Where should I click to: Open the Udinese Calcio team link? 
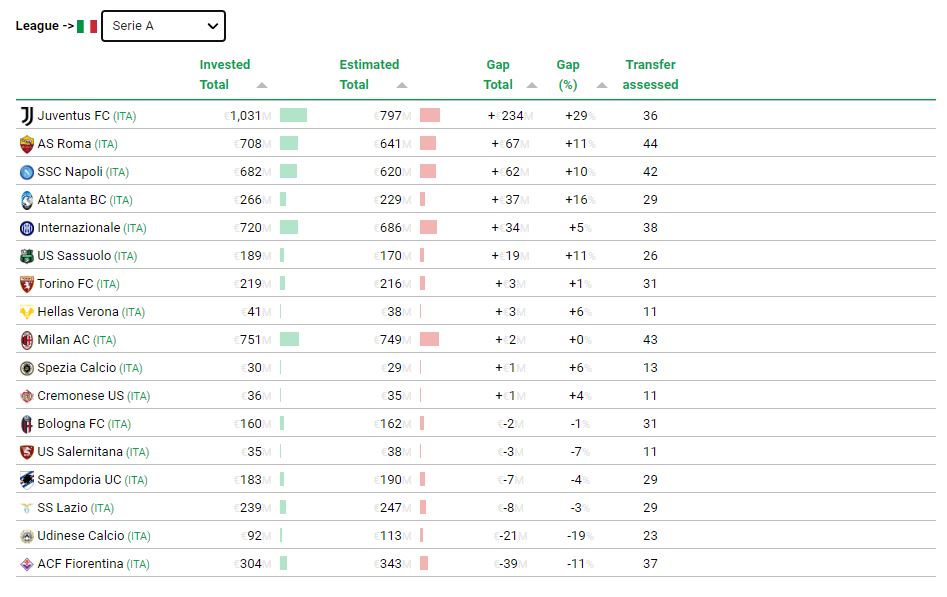click(x=80, y=536)
